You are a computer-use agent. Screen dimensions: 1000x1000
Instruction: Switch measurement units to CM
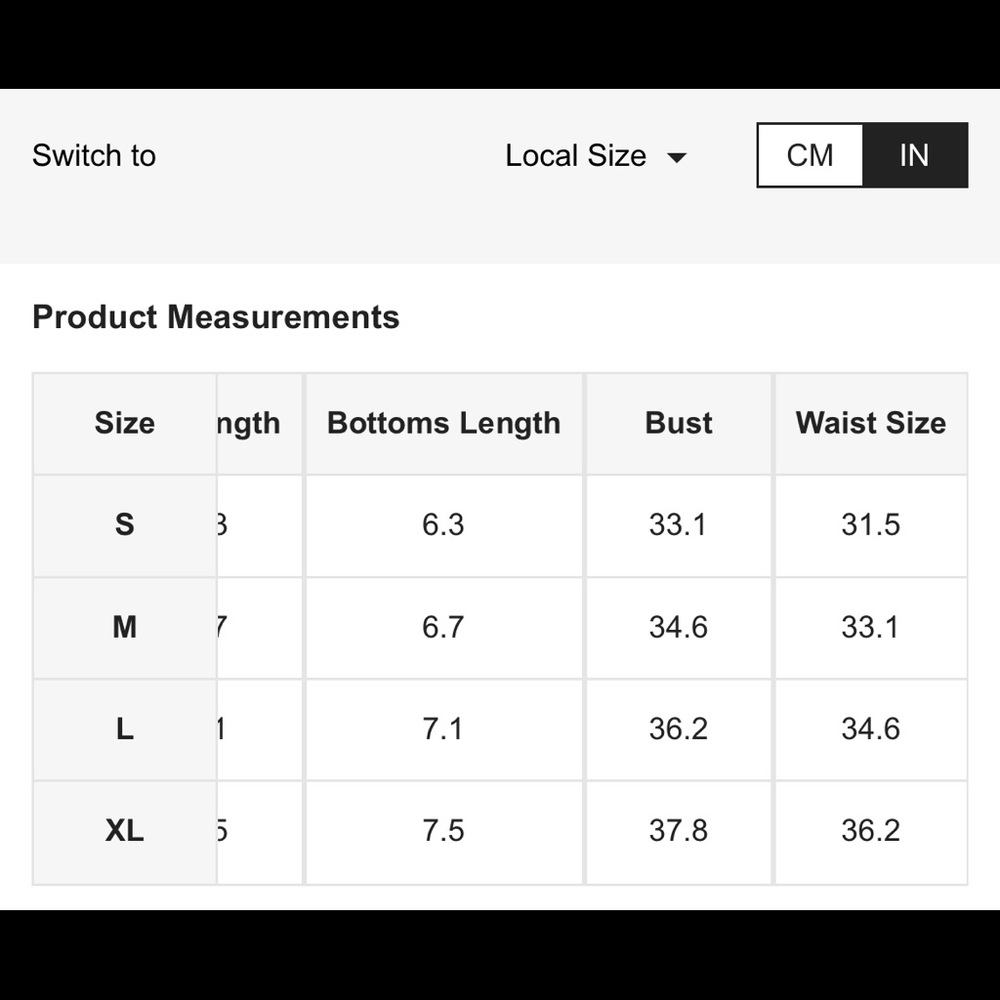pyautogui.click(x=810, y=155)
